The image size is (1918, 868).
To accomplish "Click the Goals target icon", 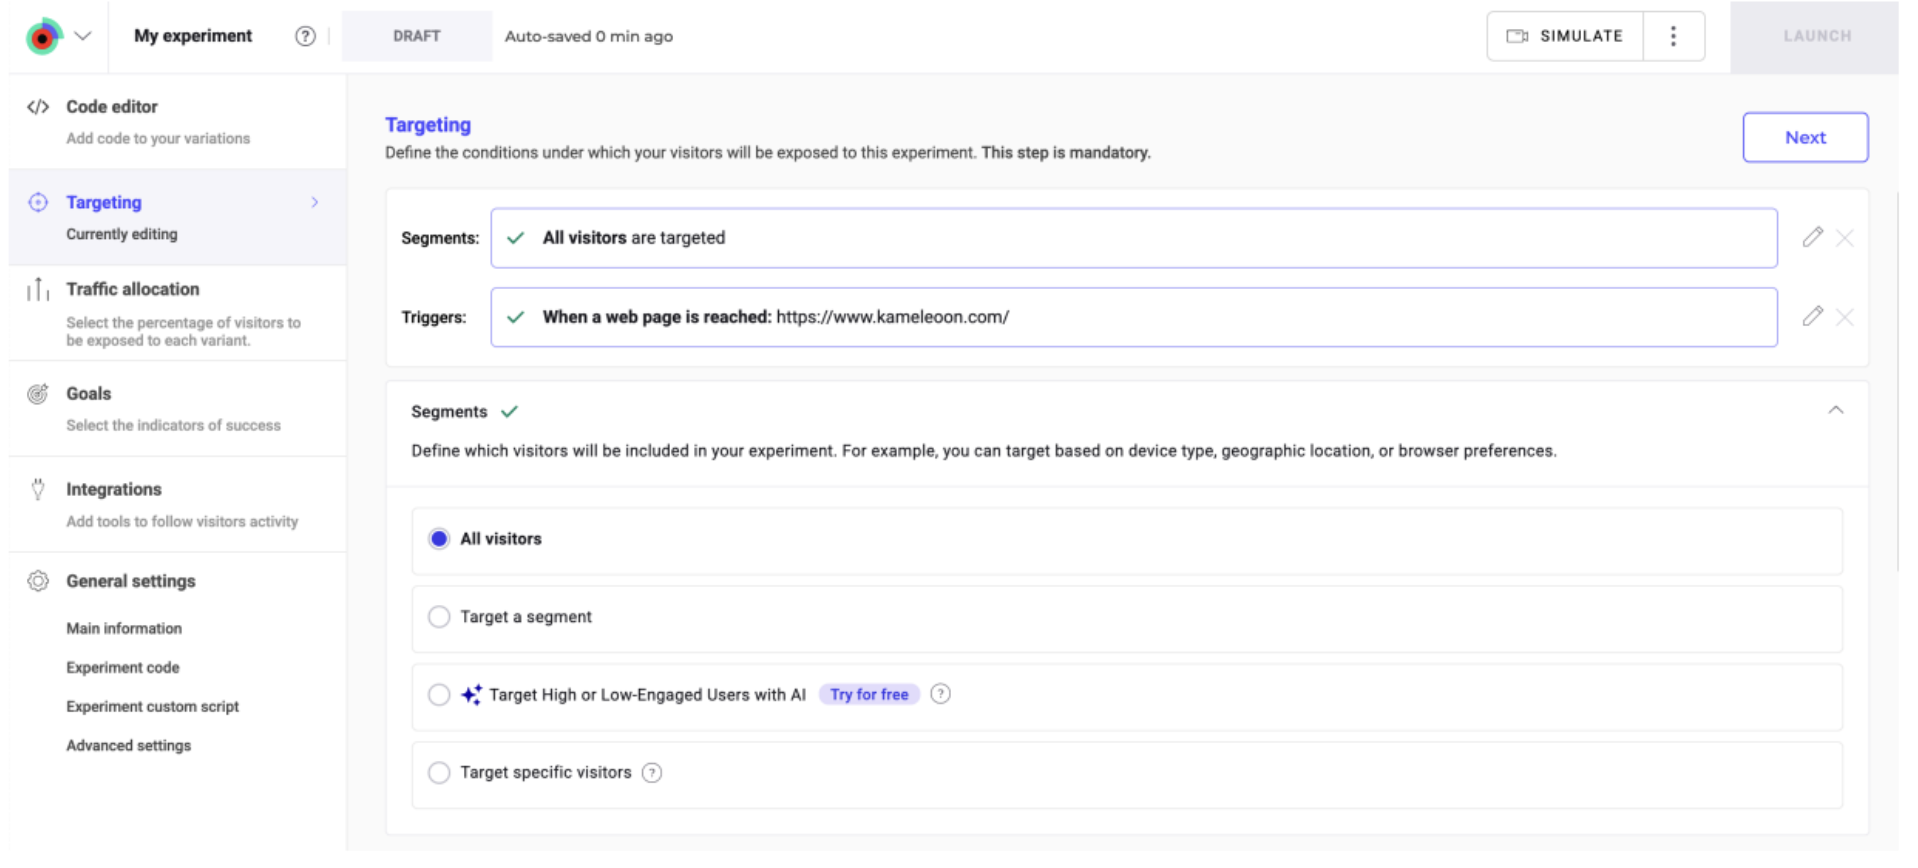I will 38,394.
